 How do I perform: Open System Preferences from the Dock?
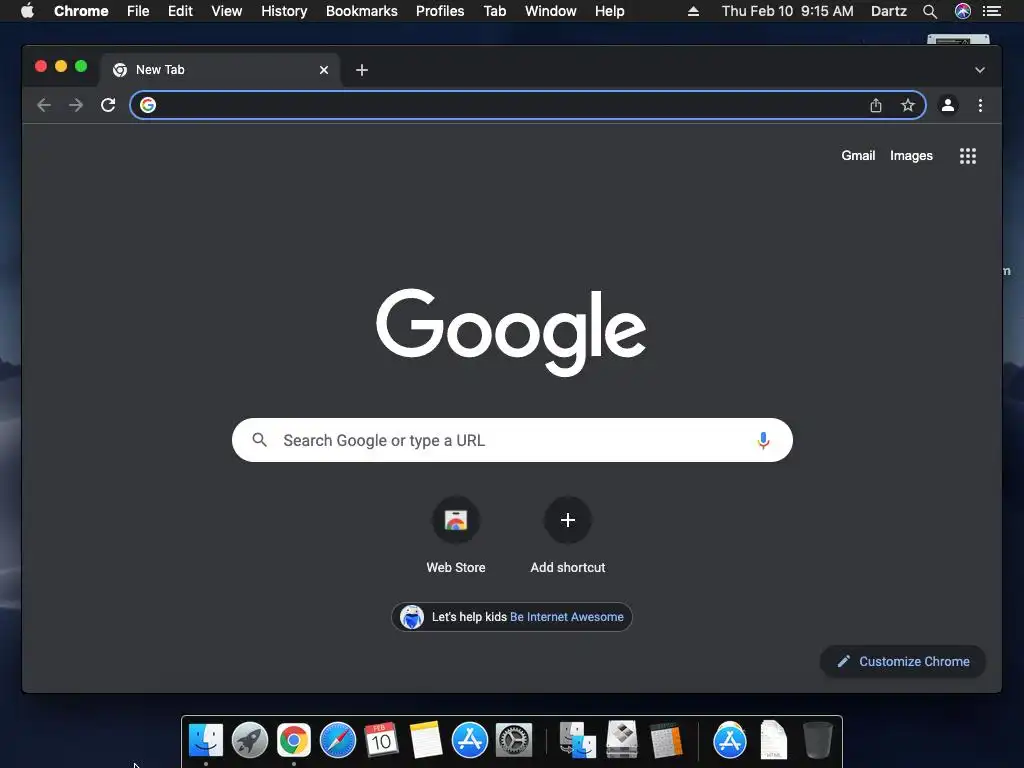pyautogui.click(x=514, y=741)
